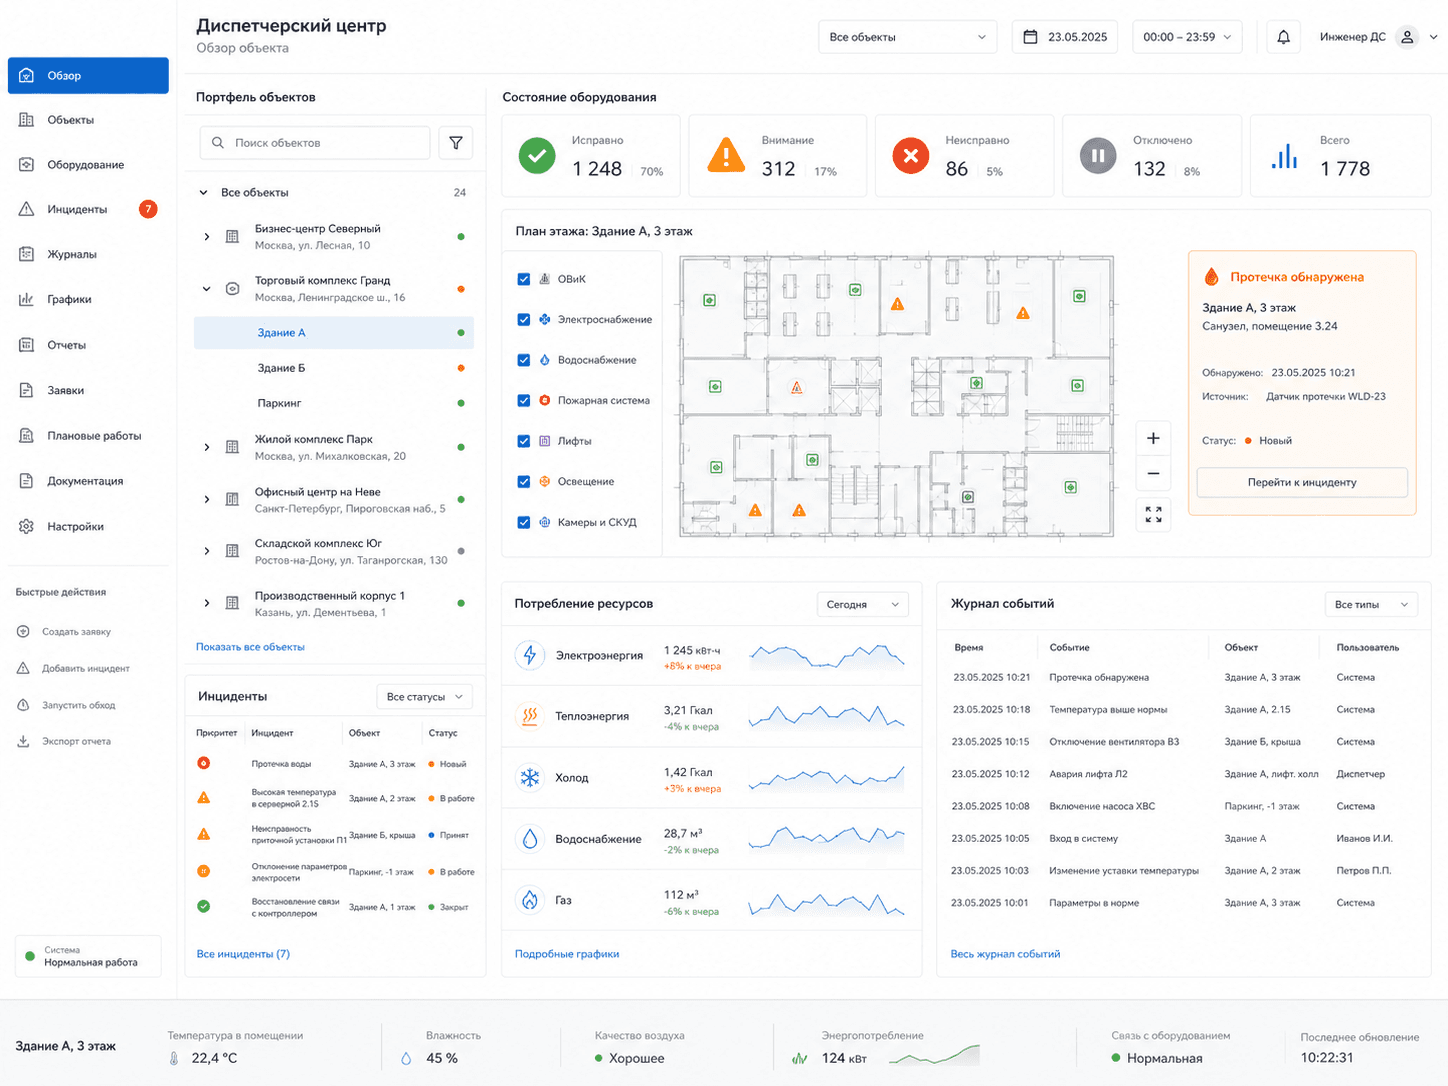Click the 23.05.2025 date field
The height and width of the screenshot is (1086, 1448).
coord(1064,37)
